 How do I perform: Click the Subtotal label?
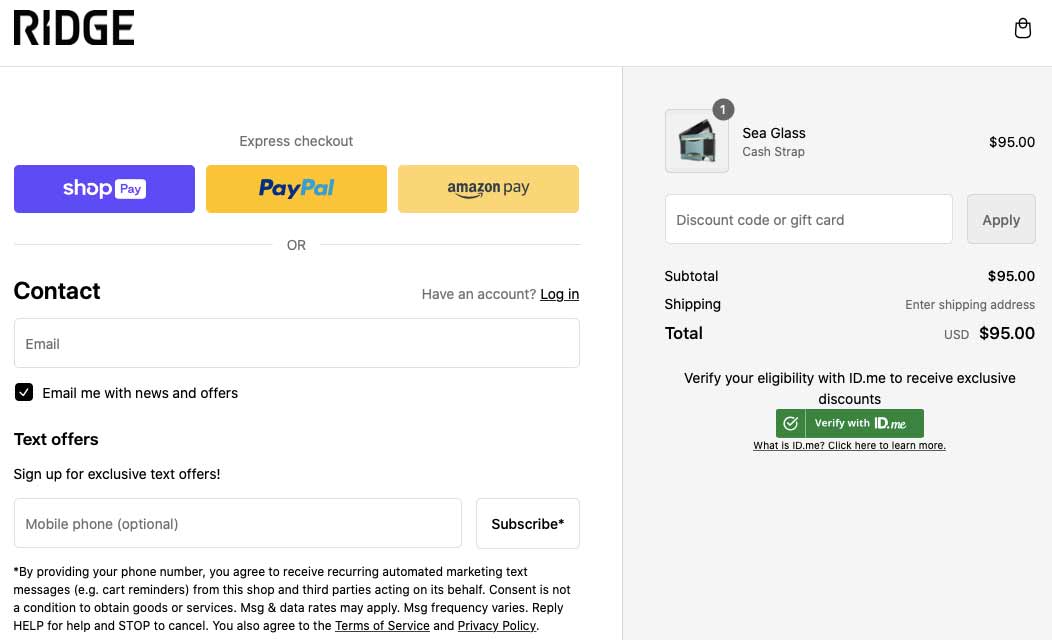pos(691,276)
